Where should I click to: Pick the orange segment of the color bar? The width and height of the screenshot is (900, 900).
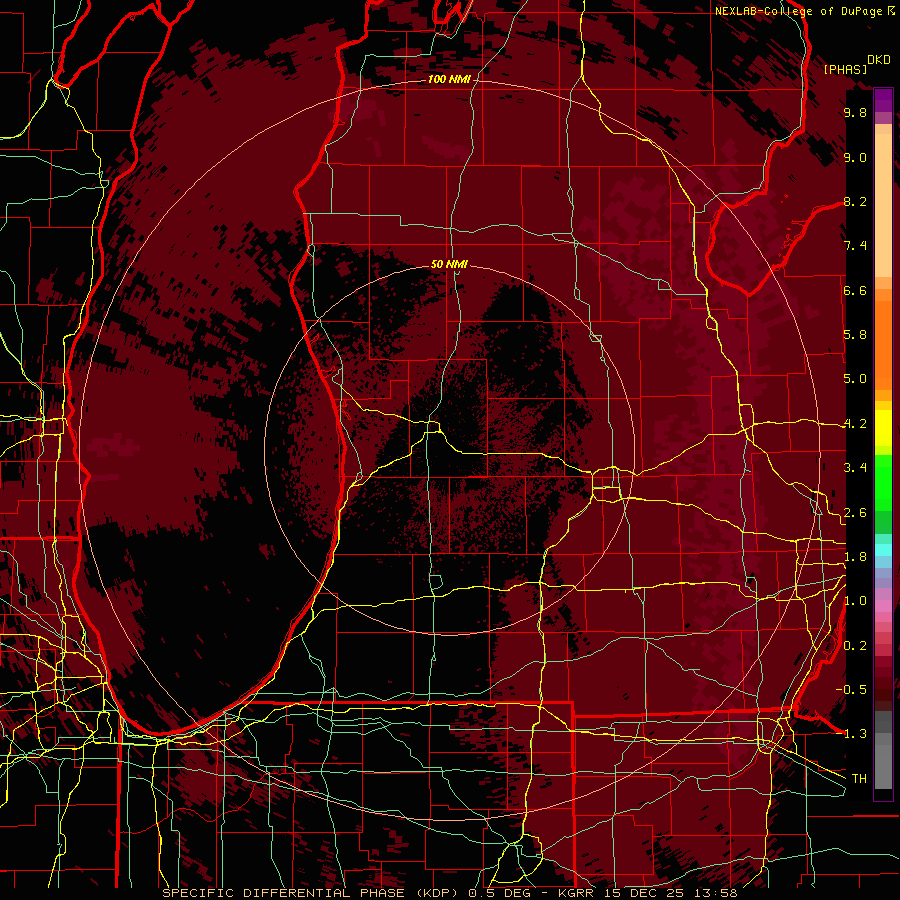[883, 344]
